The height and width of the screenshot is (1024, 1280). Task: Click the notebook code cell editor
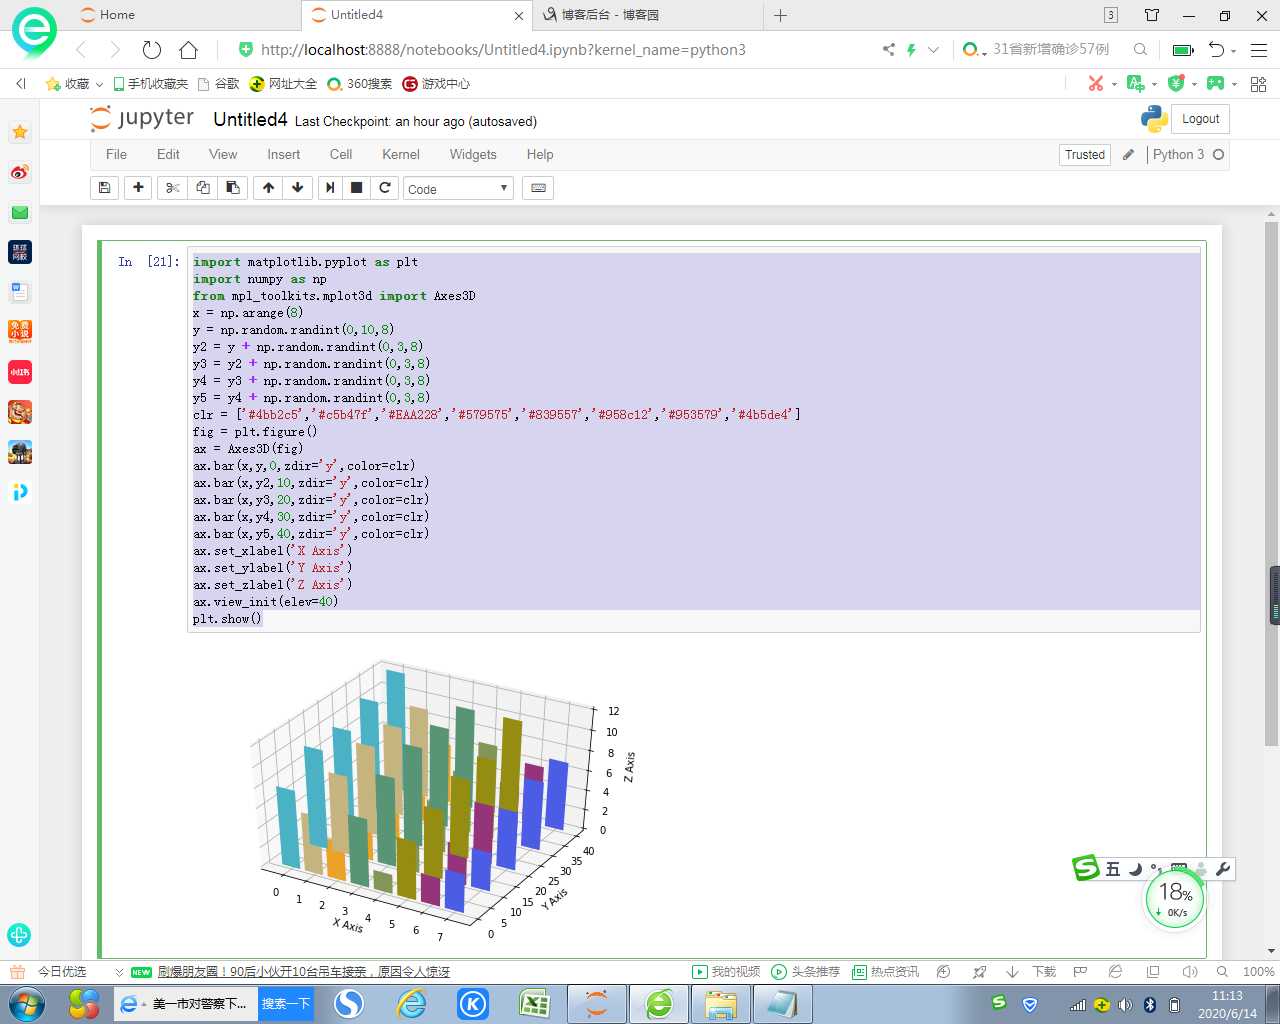pyautogui.click(x=694, y=439)
